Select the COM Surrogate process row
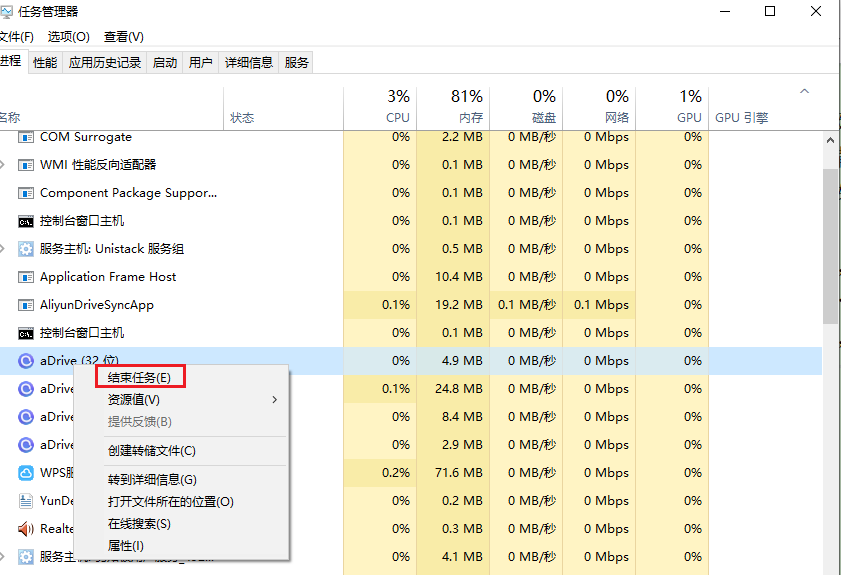 (411, 137)
